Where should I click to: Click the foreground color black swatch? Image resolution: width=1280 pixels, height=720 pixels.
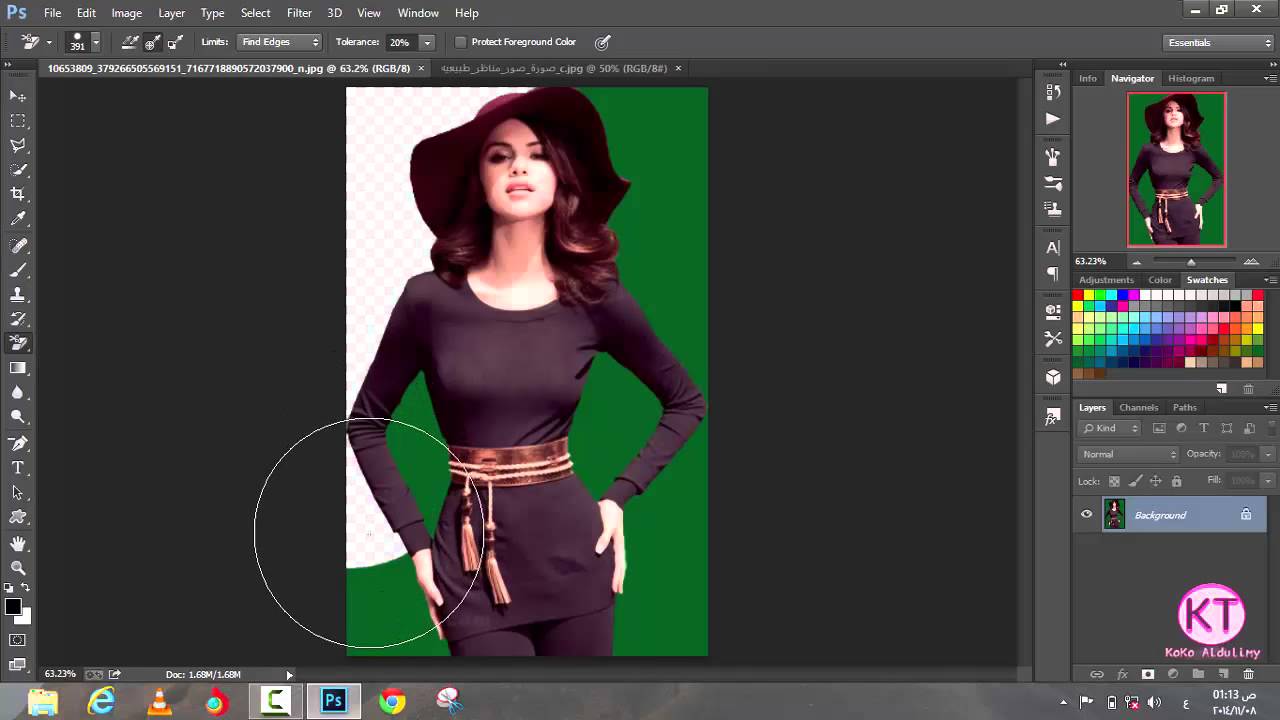(x=13, y=607)
